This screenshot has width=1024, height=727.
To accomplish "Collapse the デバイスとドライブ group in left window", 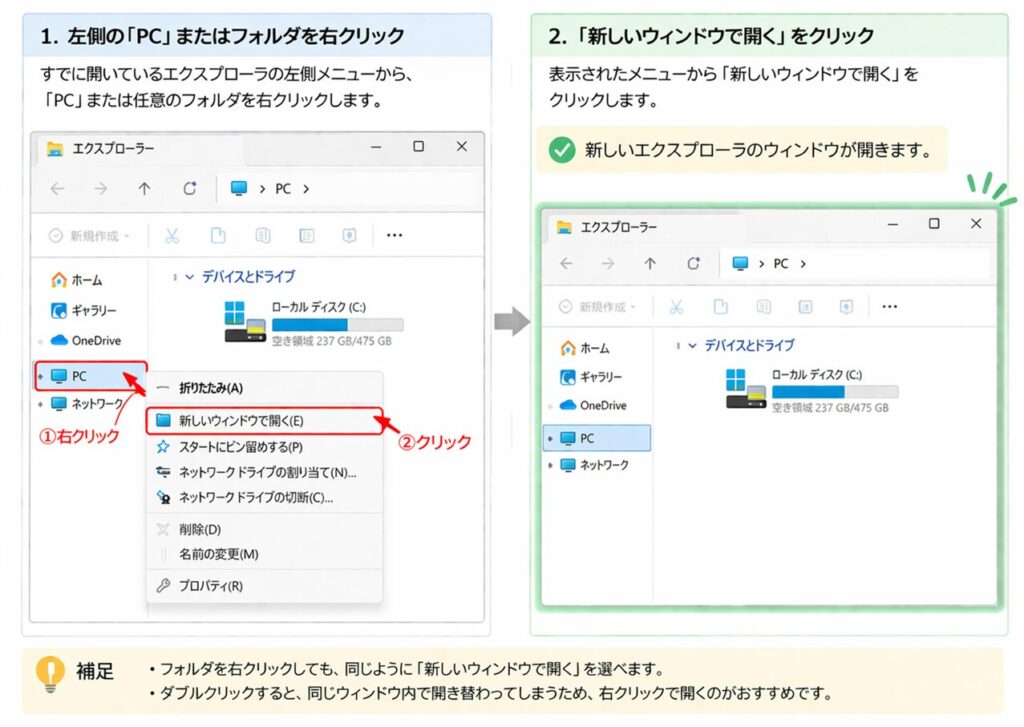I will 189,277.
